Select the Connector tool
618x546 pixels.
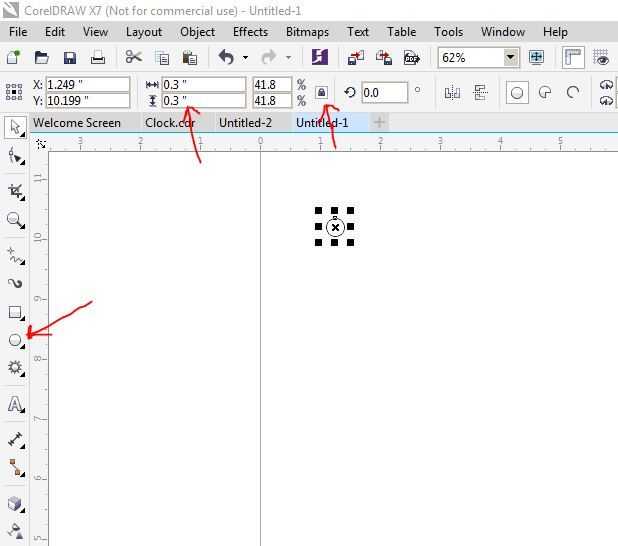[15, 468]
